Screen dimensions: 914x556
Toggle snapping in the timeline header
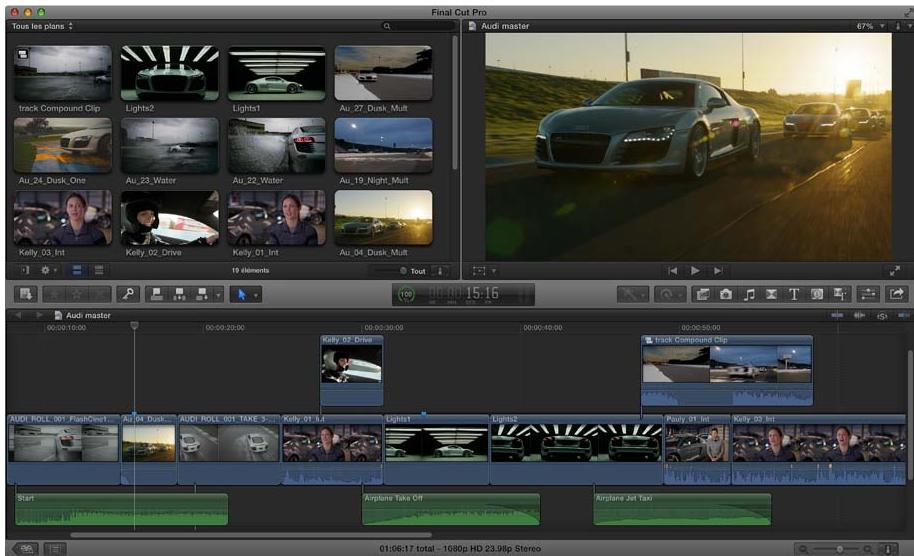tap(904, 315)
